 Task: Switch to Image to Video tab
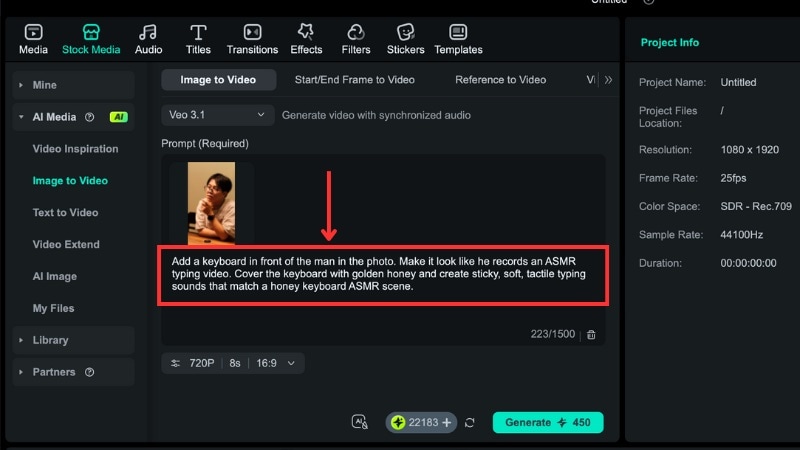(x=218, y=80)
